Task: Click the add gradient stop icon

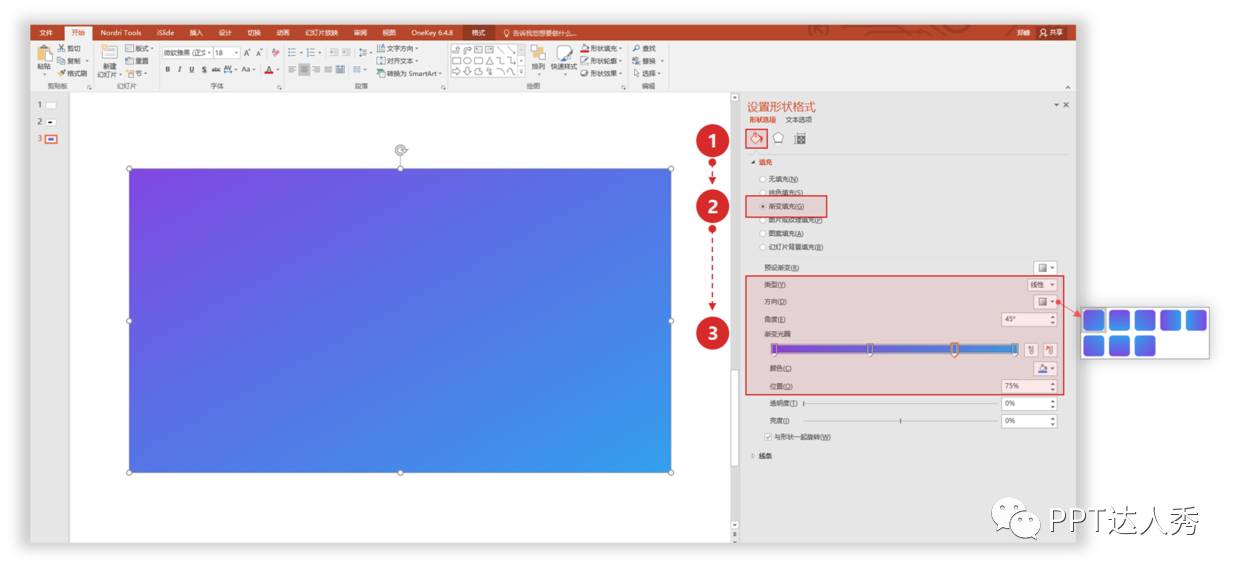Action: tap(1031, 349)
